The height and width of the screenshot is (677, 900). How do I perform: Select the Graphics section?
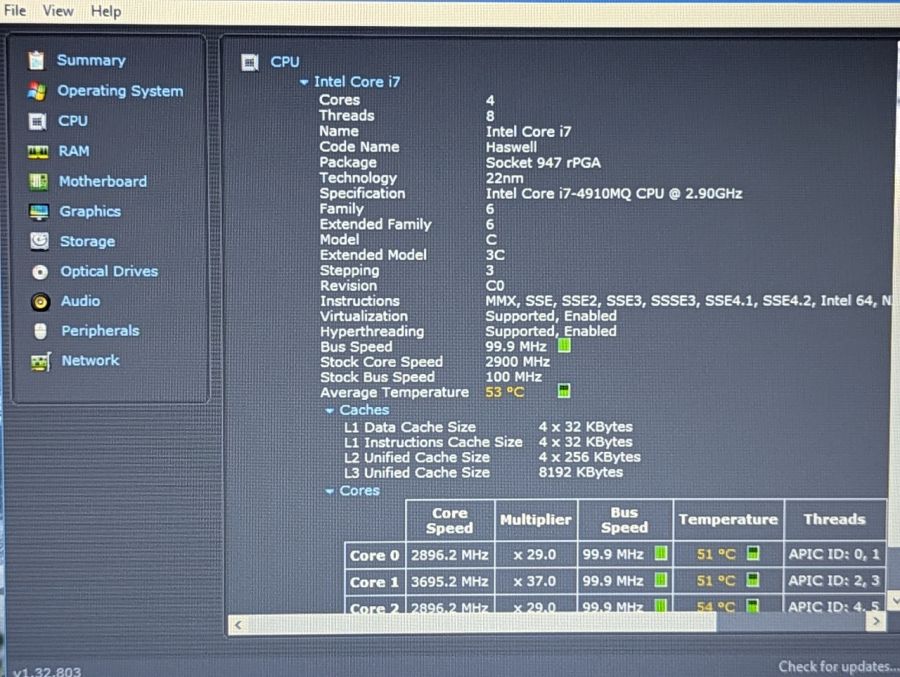pos(90,211)
